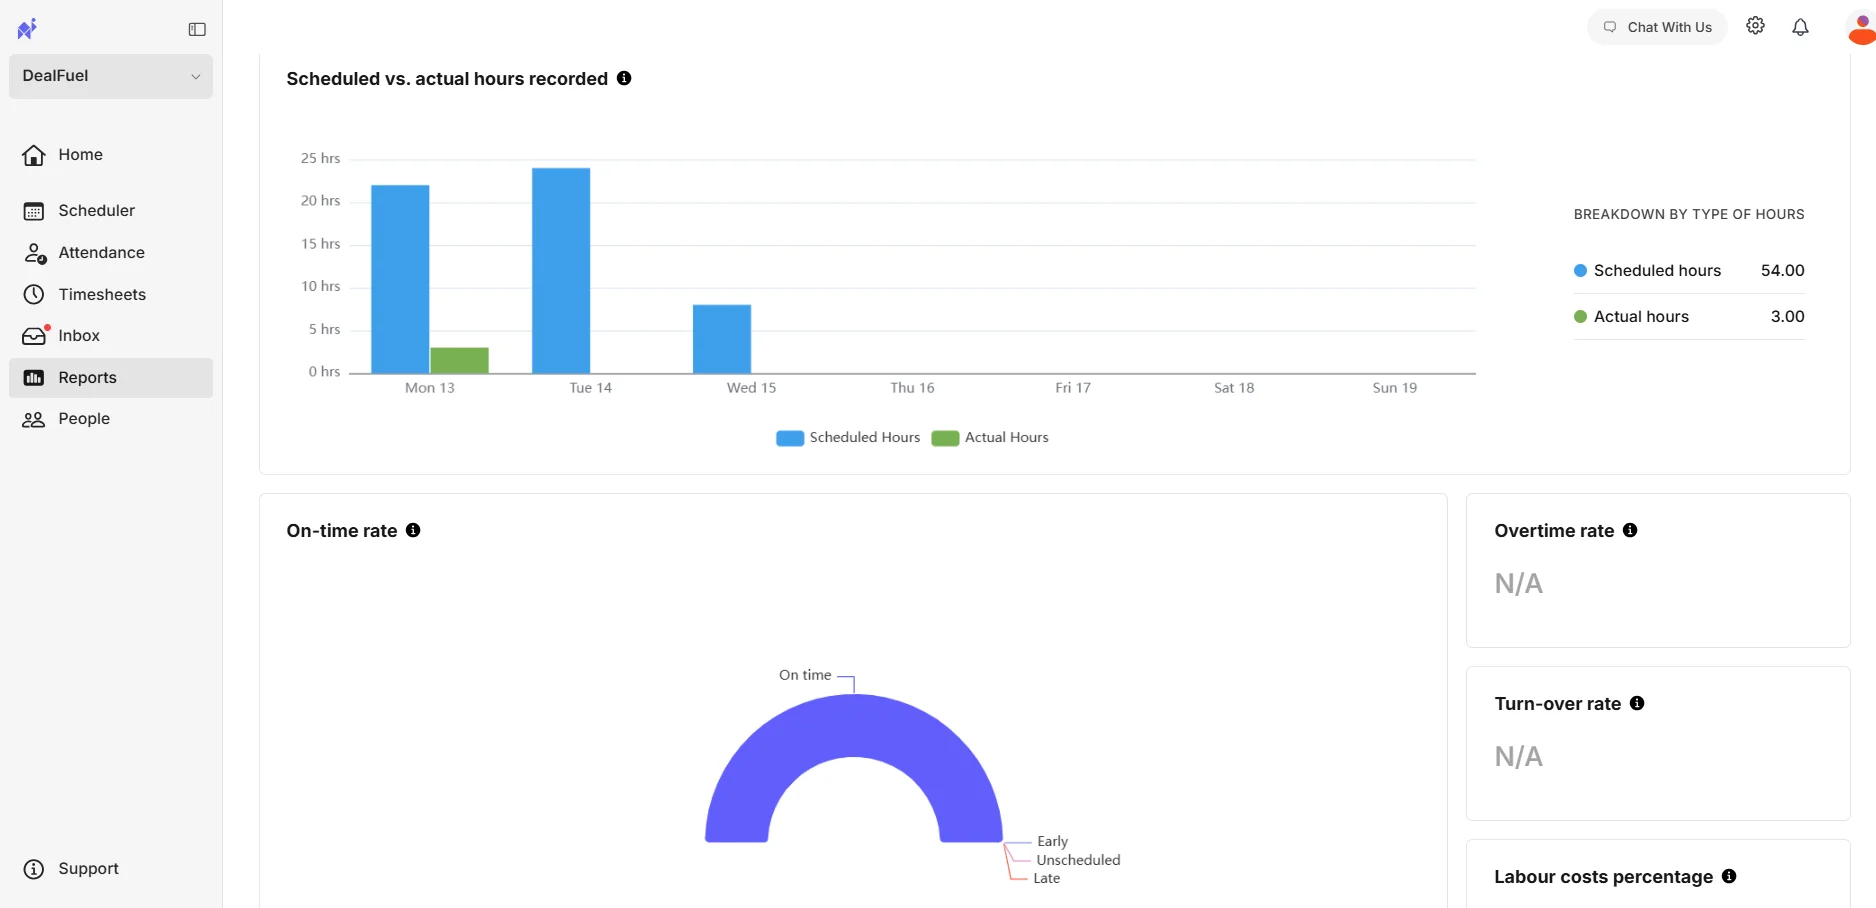1876x908 pixels.
Task: Click Tue 14 scheduled hours bar
Action: click(x=561, y=271)
